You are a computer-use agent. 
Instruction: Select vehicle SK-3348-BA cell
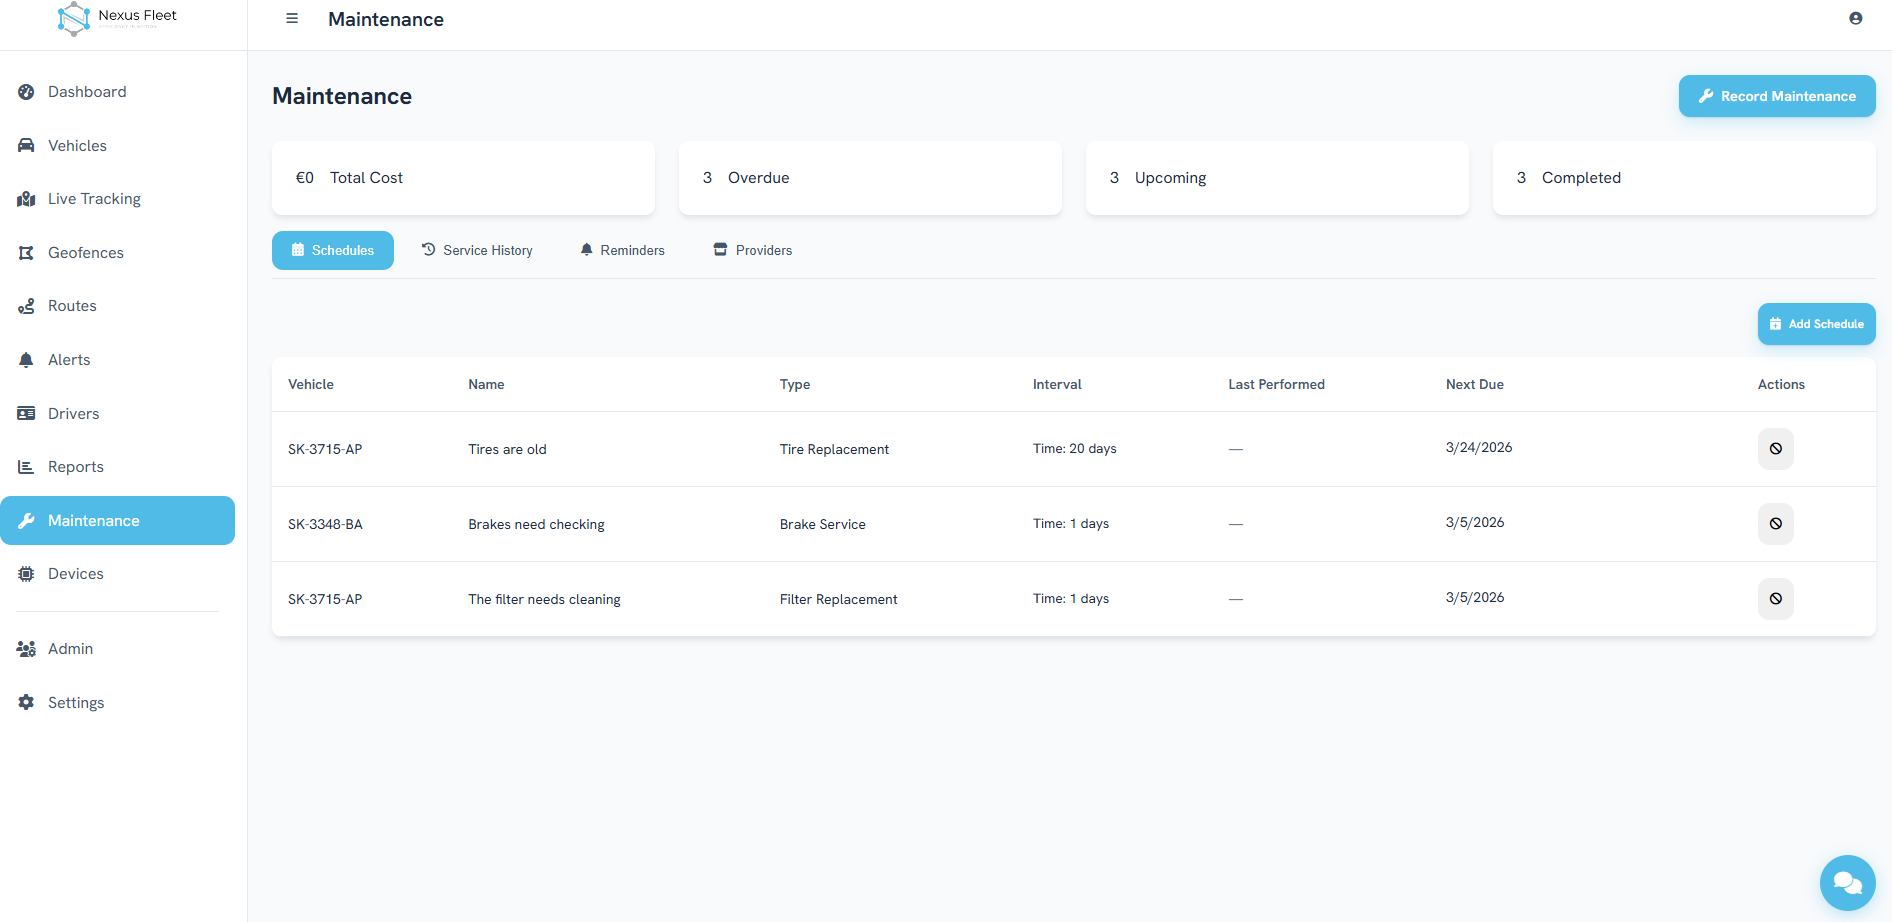point(325,524)
